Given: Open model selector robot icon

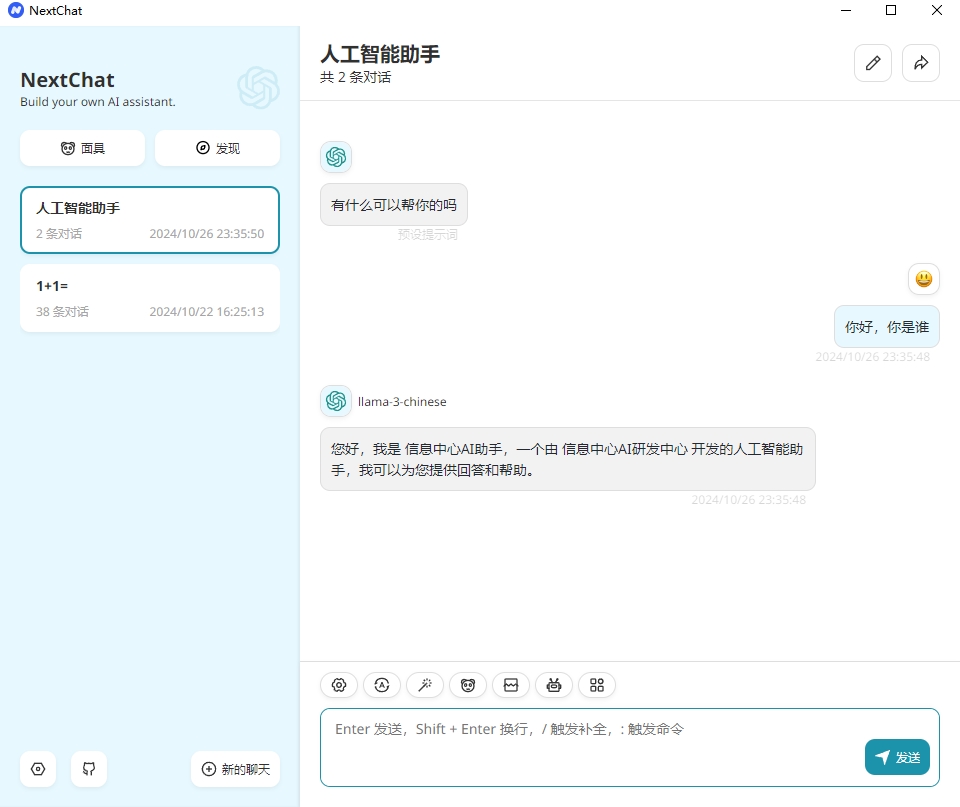Looking at the screenshot, I should [x=554, y=685].
